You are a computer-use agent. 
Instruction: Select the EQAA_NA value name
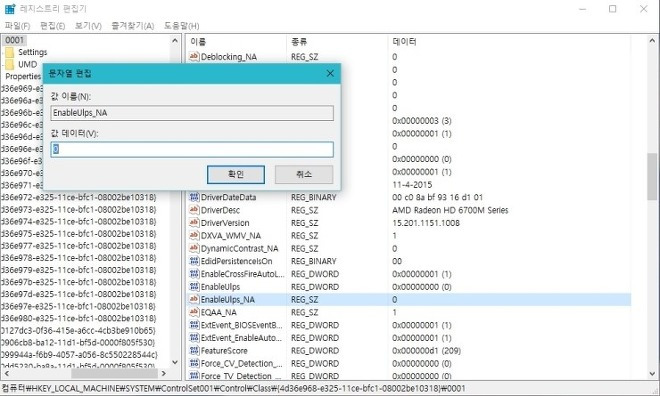point(218,312)
